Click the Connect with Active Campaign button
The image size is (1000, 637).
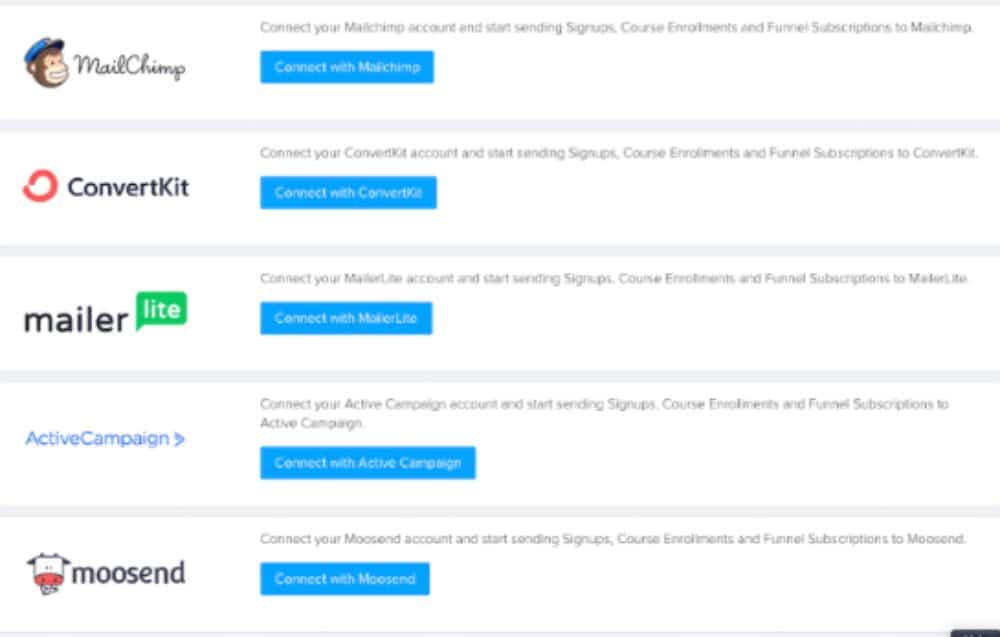(x=368, y=463)
